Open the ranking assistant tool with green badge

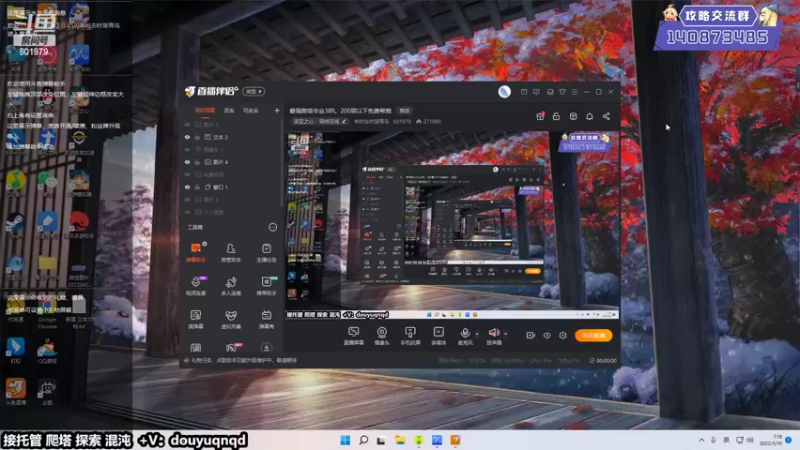(x=266, y=286)
